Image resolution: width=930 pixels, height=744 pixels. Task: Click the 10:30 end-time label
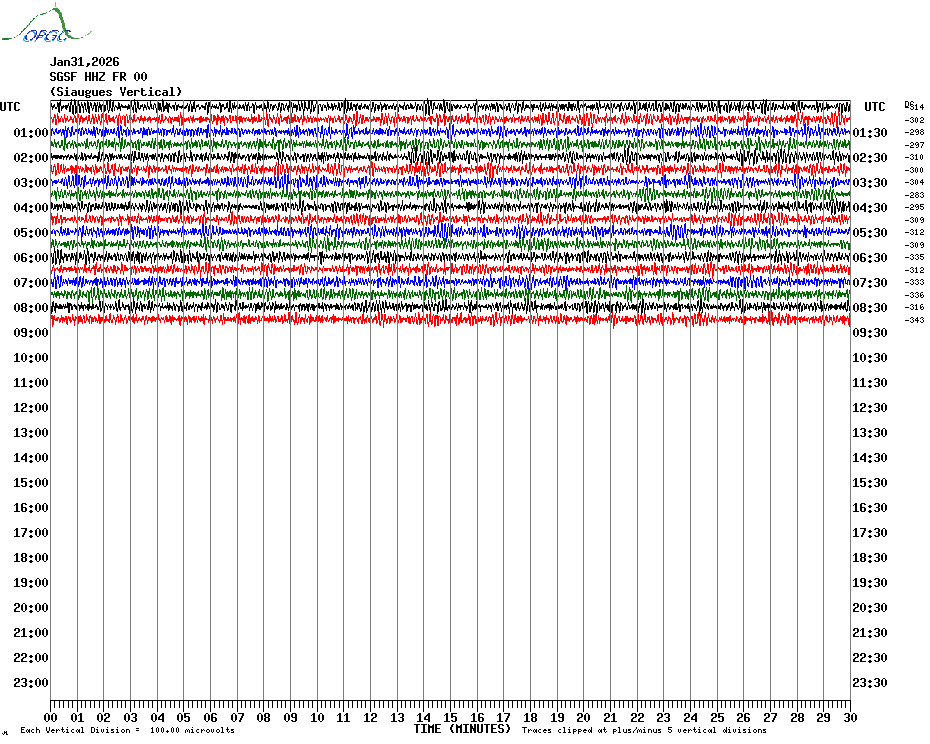[x=870, y=358]
